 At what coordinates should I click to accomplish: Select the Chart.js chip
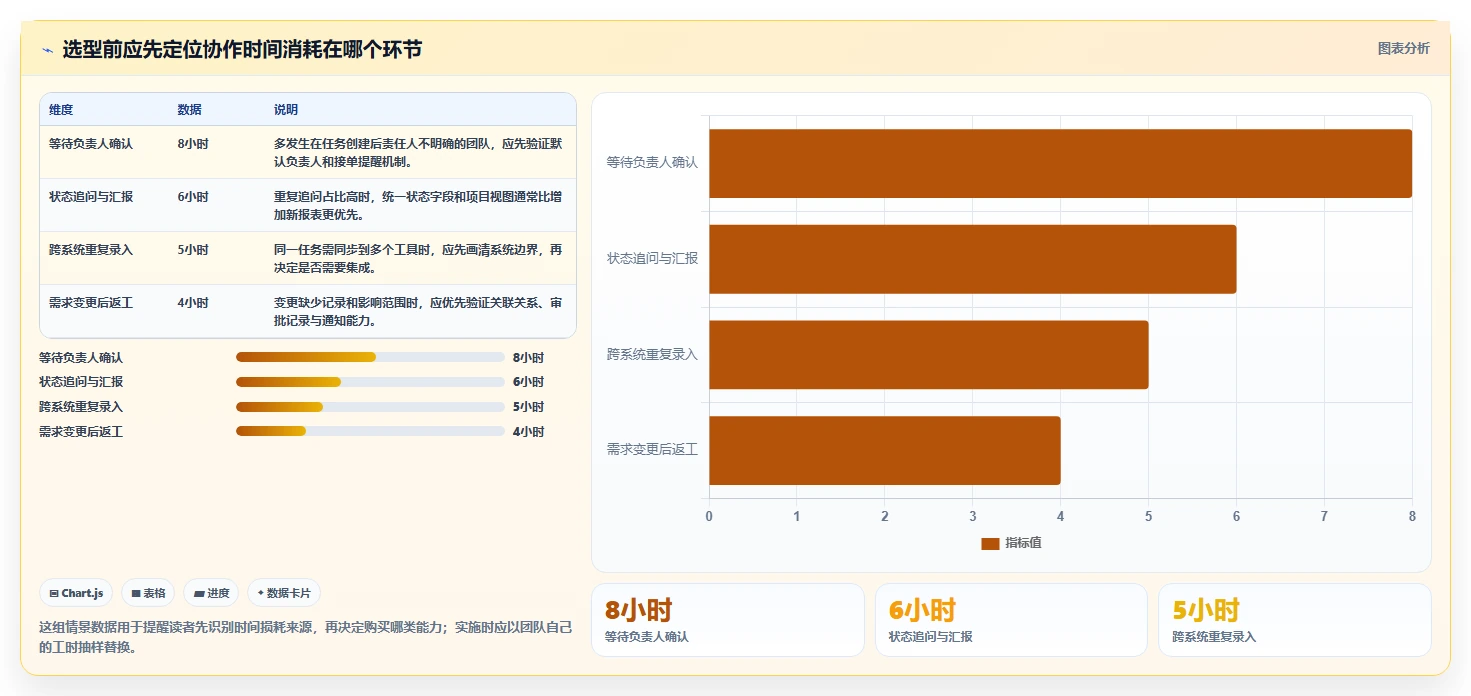tap(76, 593)
